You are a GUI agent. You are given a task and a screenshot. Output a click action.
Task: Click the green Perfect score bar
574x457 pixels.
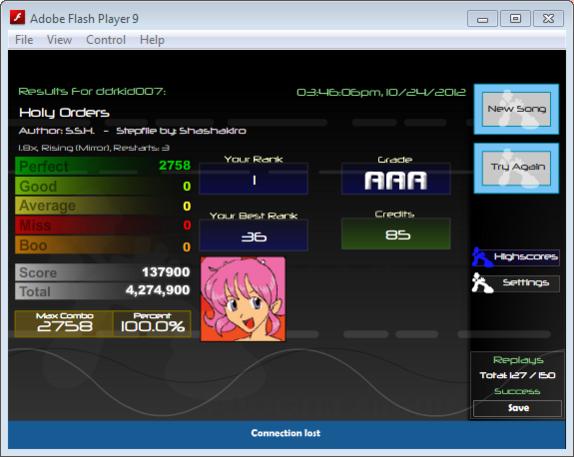(103, 166)
